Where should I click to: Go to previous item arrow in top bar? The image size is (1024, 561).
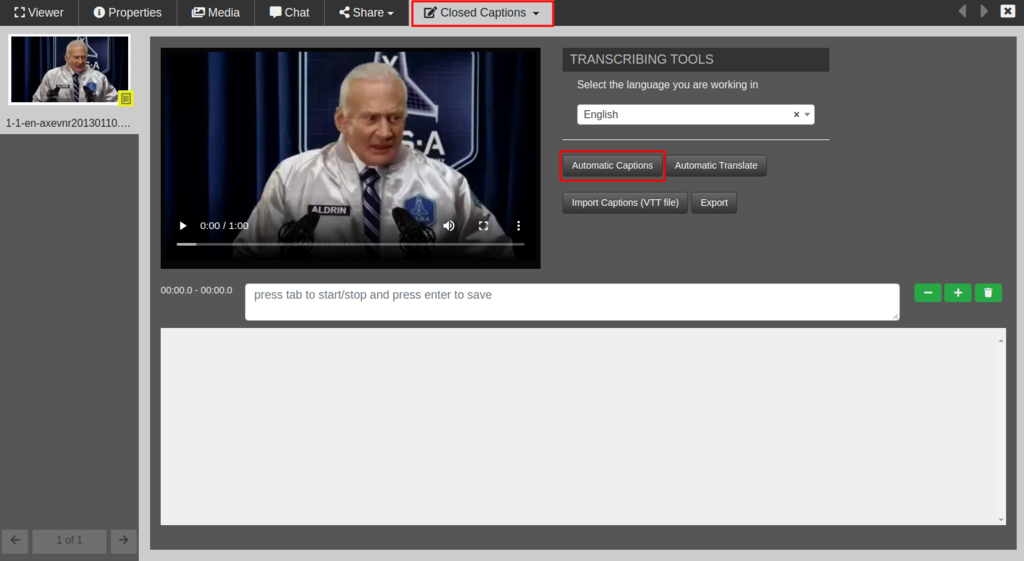click(x=962, y=11)
